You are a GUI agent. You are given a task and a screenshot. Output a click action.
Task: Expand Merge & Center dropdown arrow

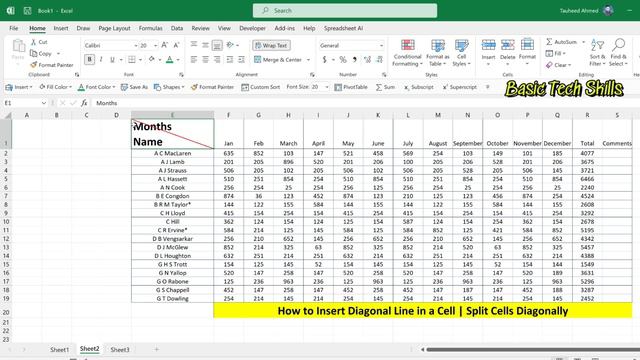tap(308, 60)
